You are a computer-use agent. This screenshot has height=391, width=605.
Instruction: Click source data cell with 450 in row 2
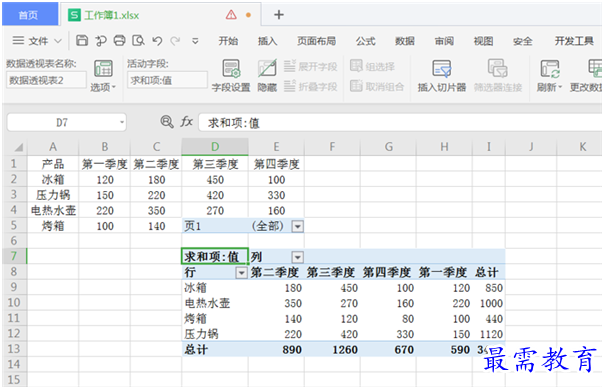point(215,179)
